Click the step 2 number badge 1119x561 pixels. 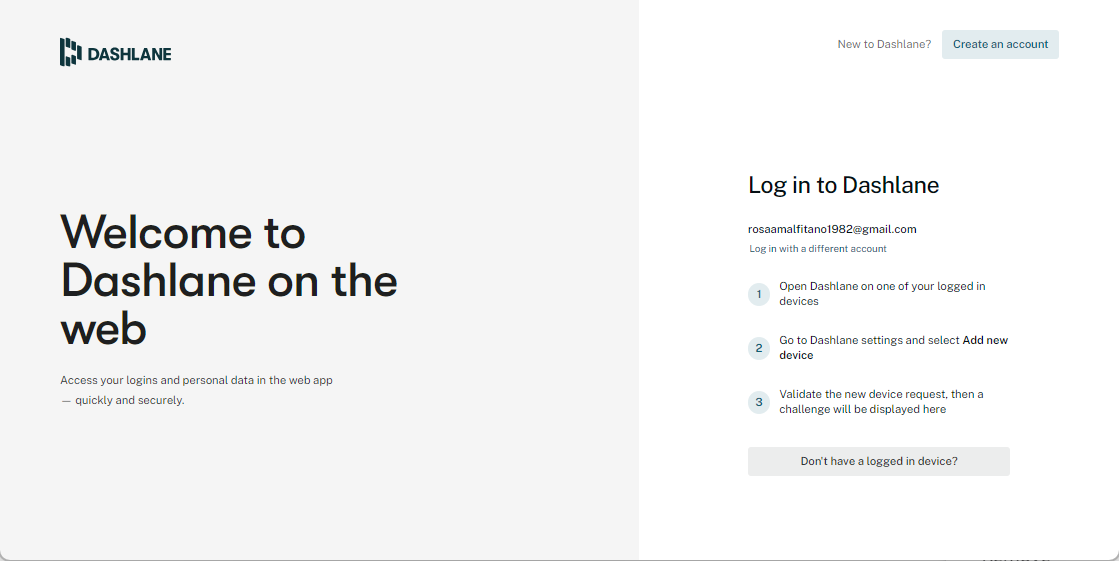click(x=759, y=348)
